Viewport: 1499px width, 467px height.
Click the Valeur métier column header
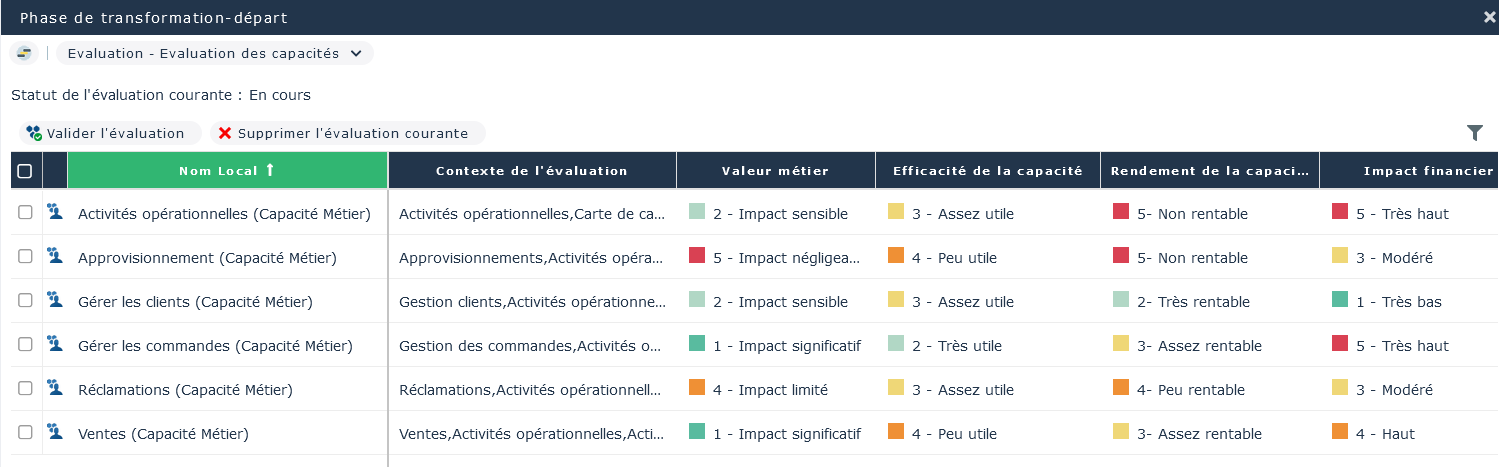tap(775, 171)
